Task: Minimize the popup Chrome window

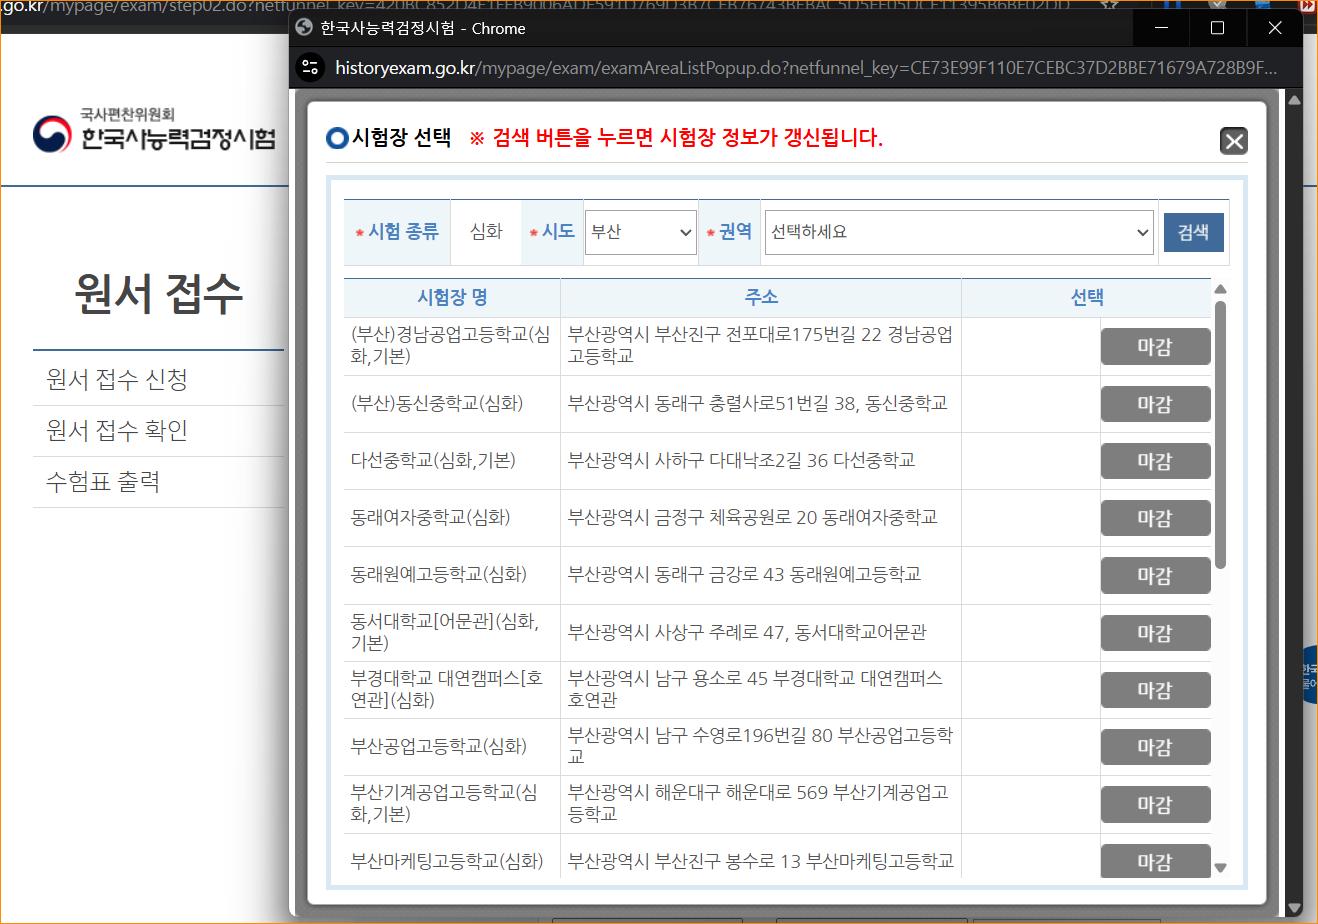Action: 1160,28
